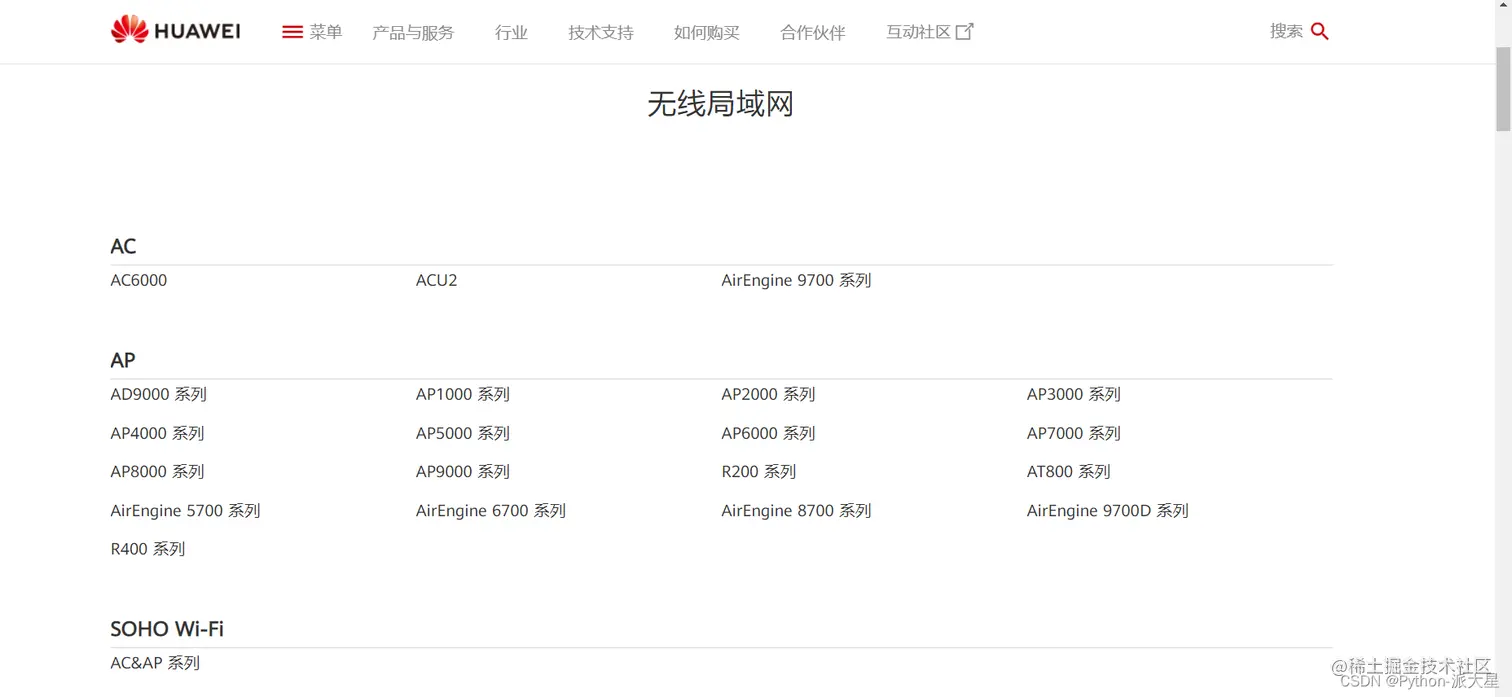Open AirEngine 8700 系列 link

pyautogui.click(x=796, y=510)
